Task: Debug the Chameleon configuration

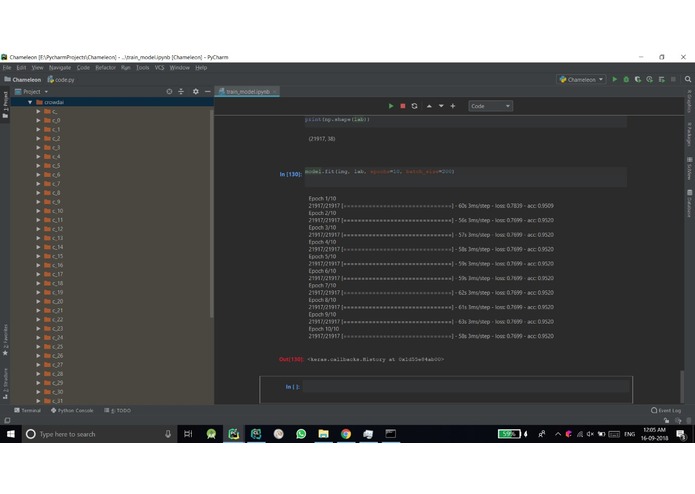Action: [626, 79]
